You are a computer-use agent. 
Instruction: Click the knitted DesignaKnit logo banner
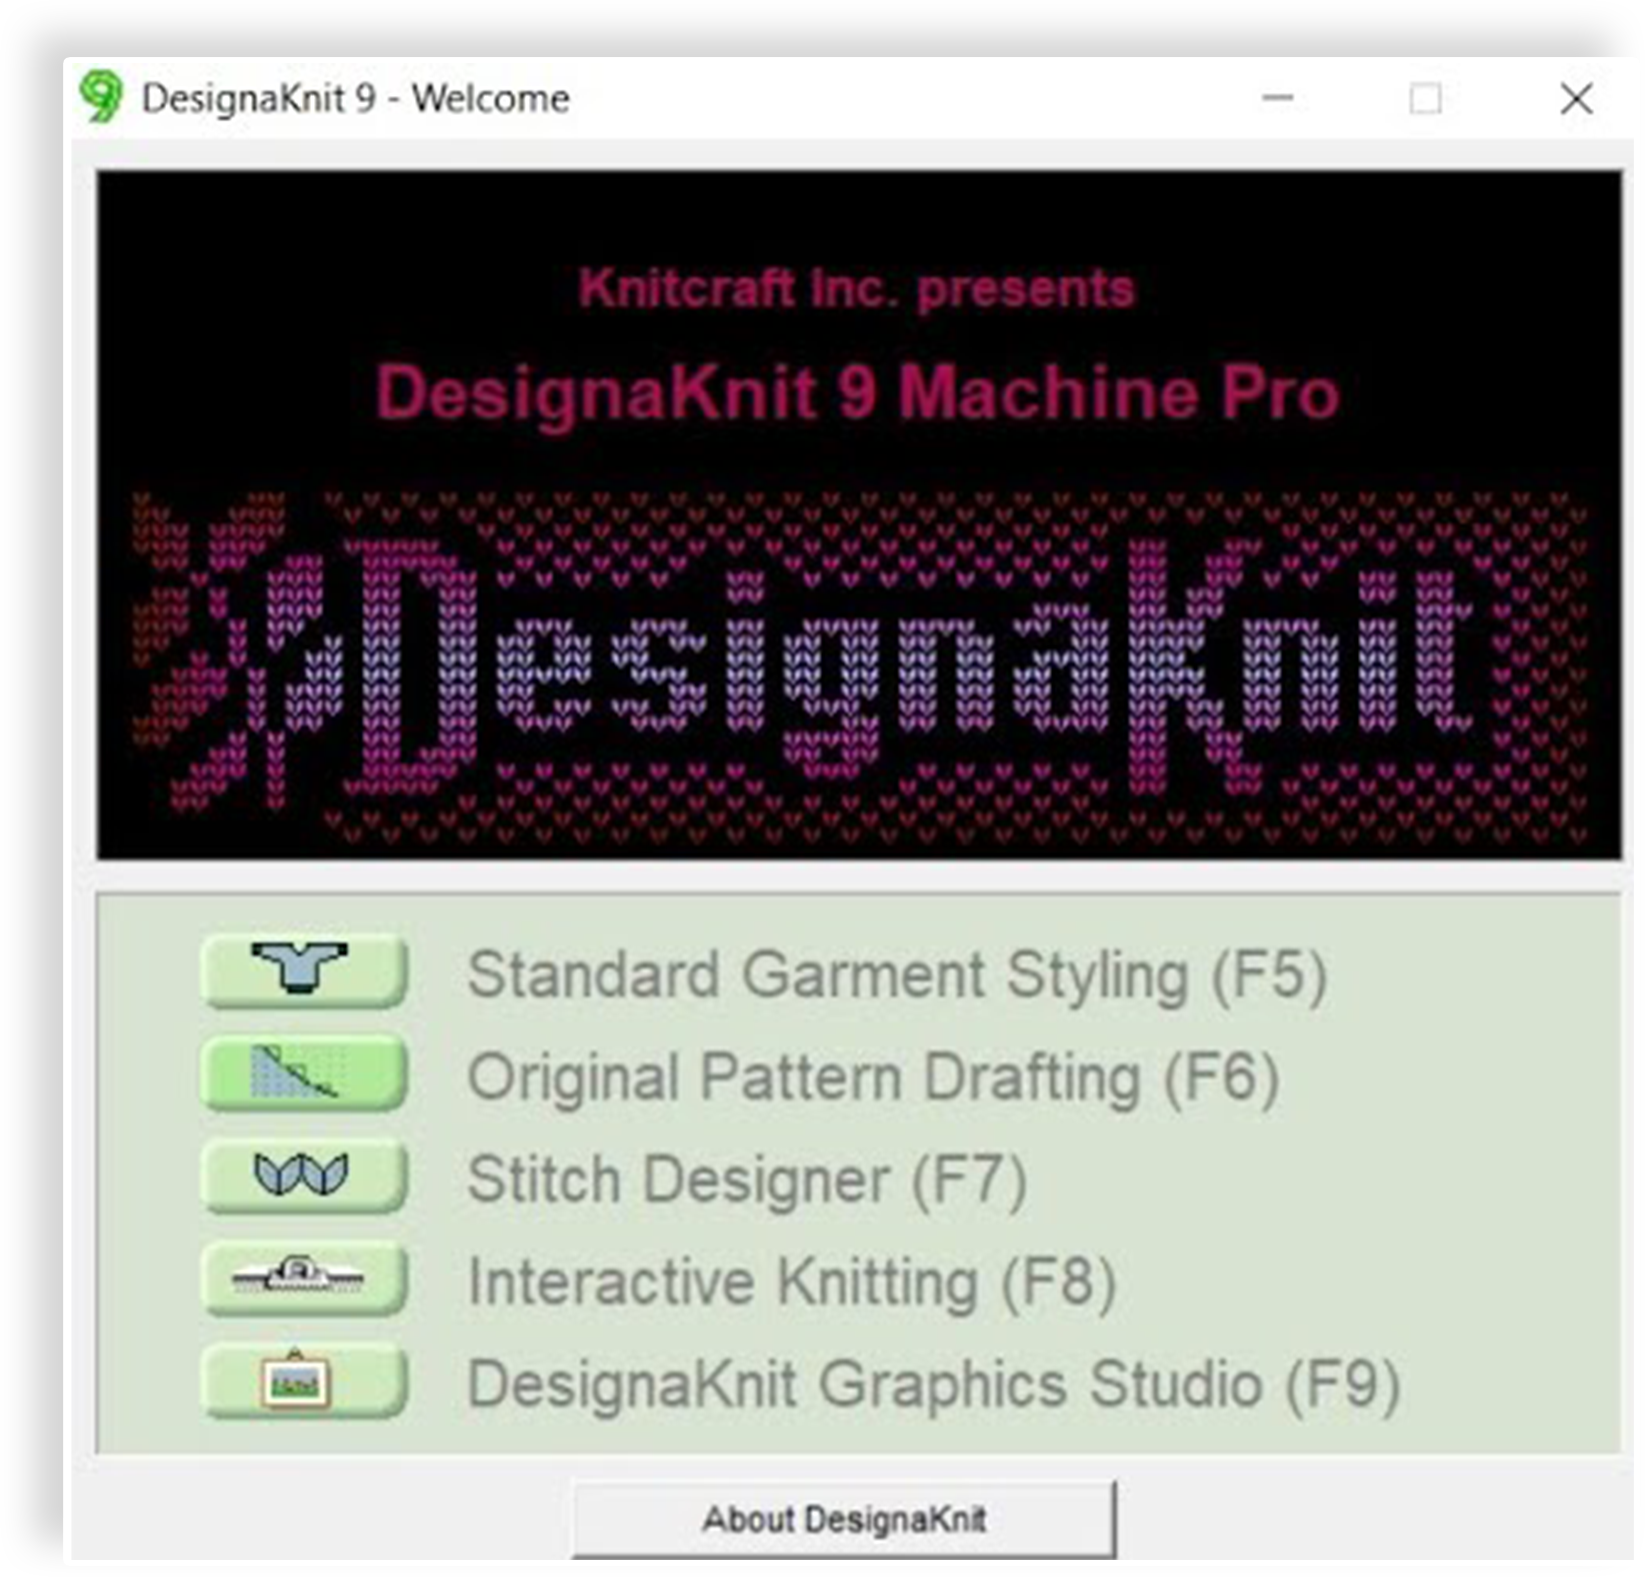click(859, 666)
